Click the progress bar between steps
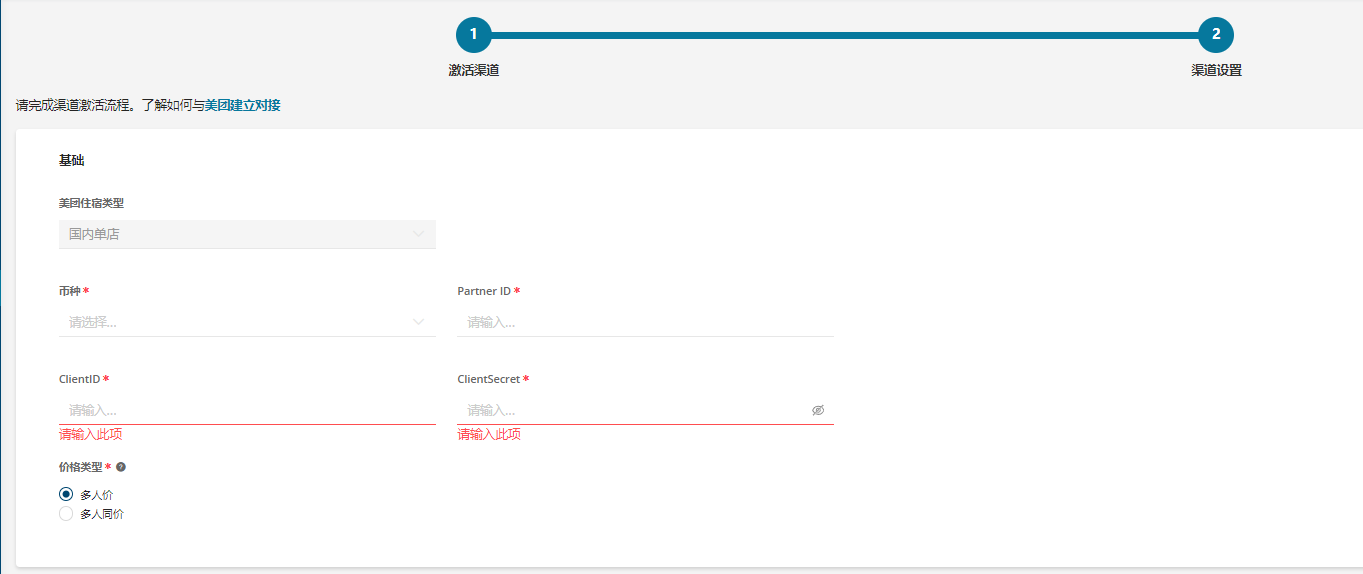1363x574 pixels. (845, 35)
